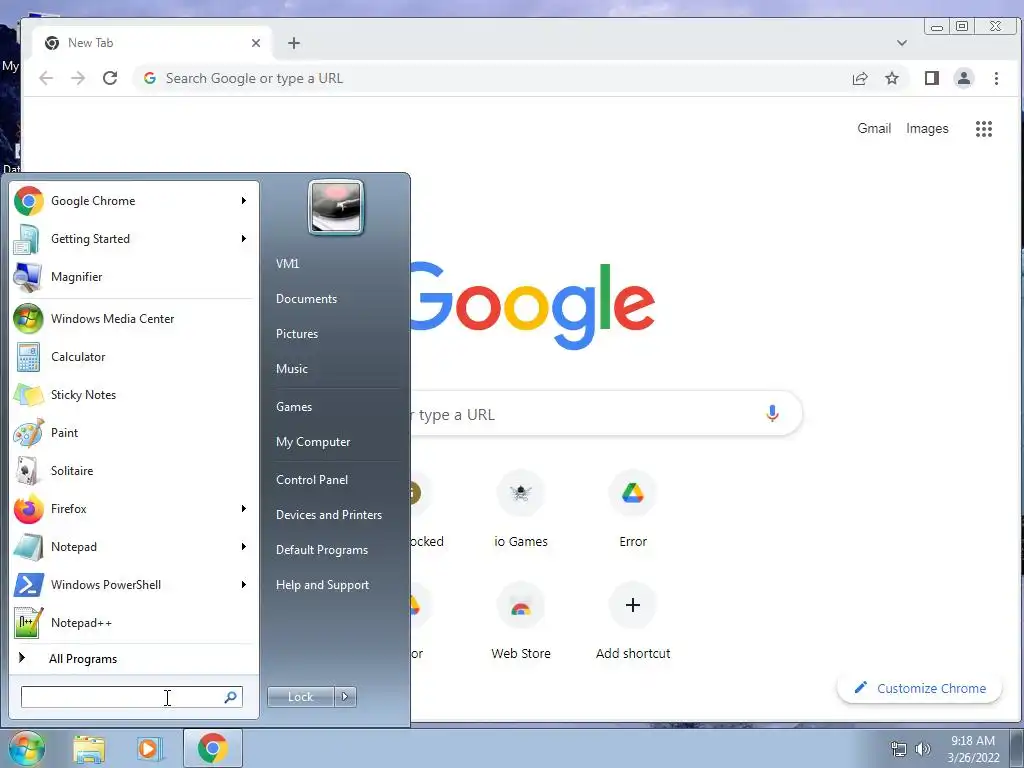Click the Lock button

[x=301, y=697]
